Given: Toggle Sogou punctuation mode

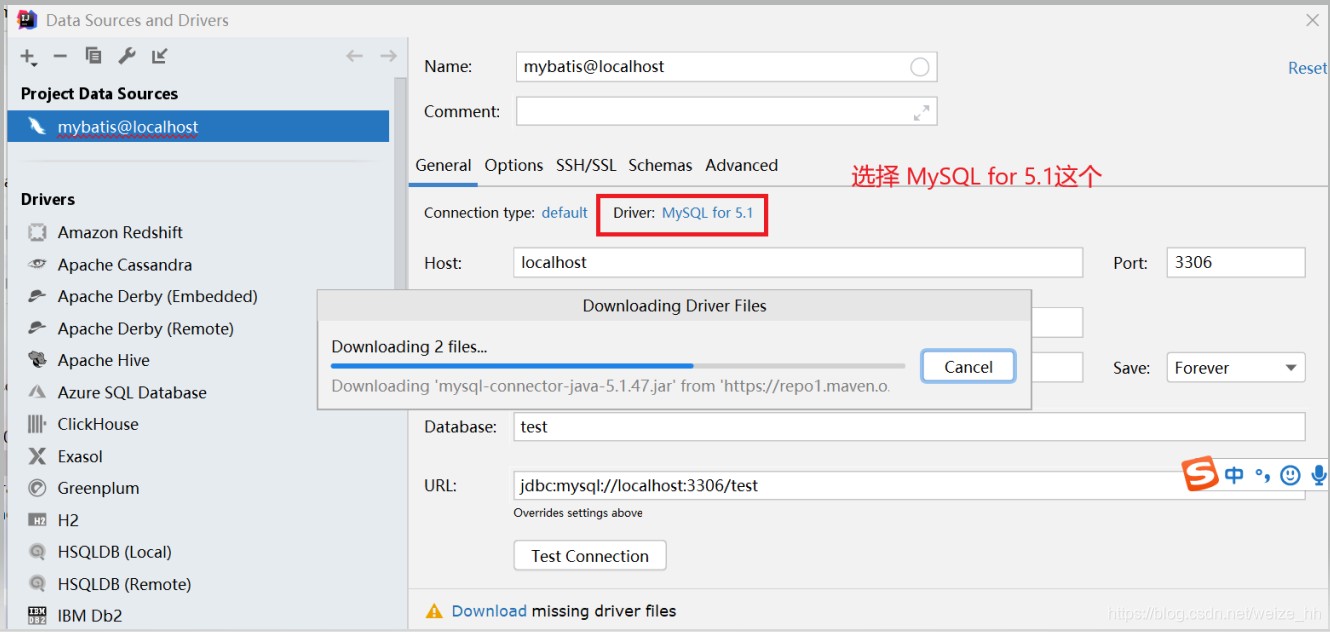Looking at the screenshot, I should pos(1262,475).
